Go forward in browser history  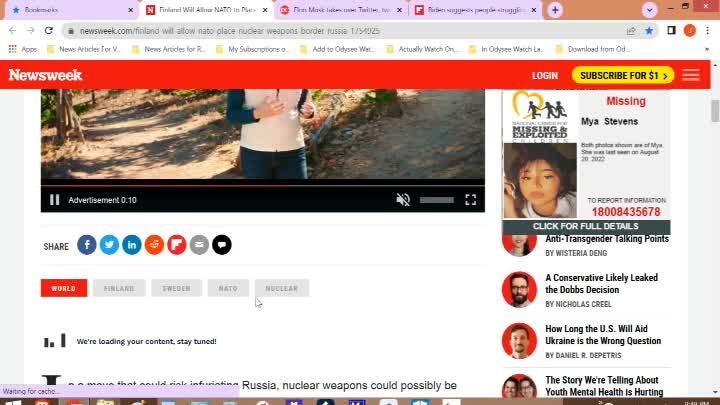tap(30, 31)
